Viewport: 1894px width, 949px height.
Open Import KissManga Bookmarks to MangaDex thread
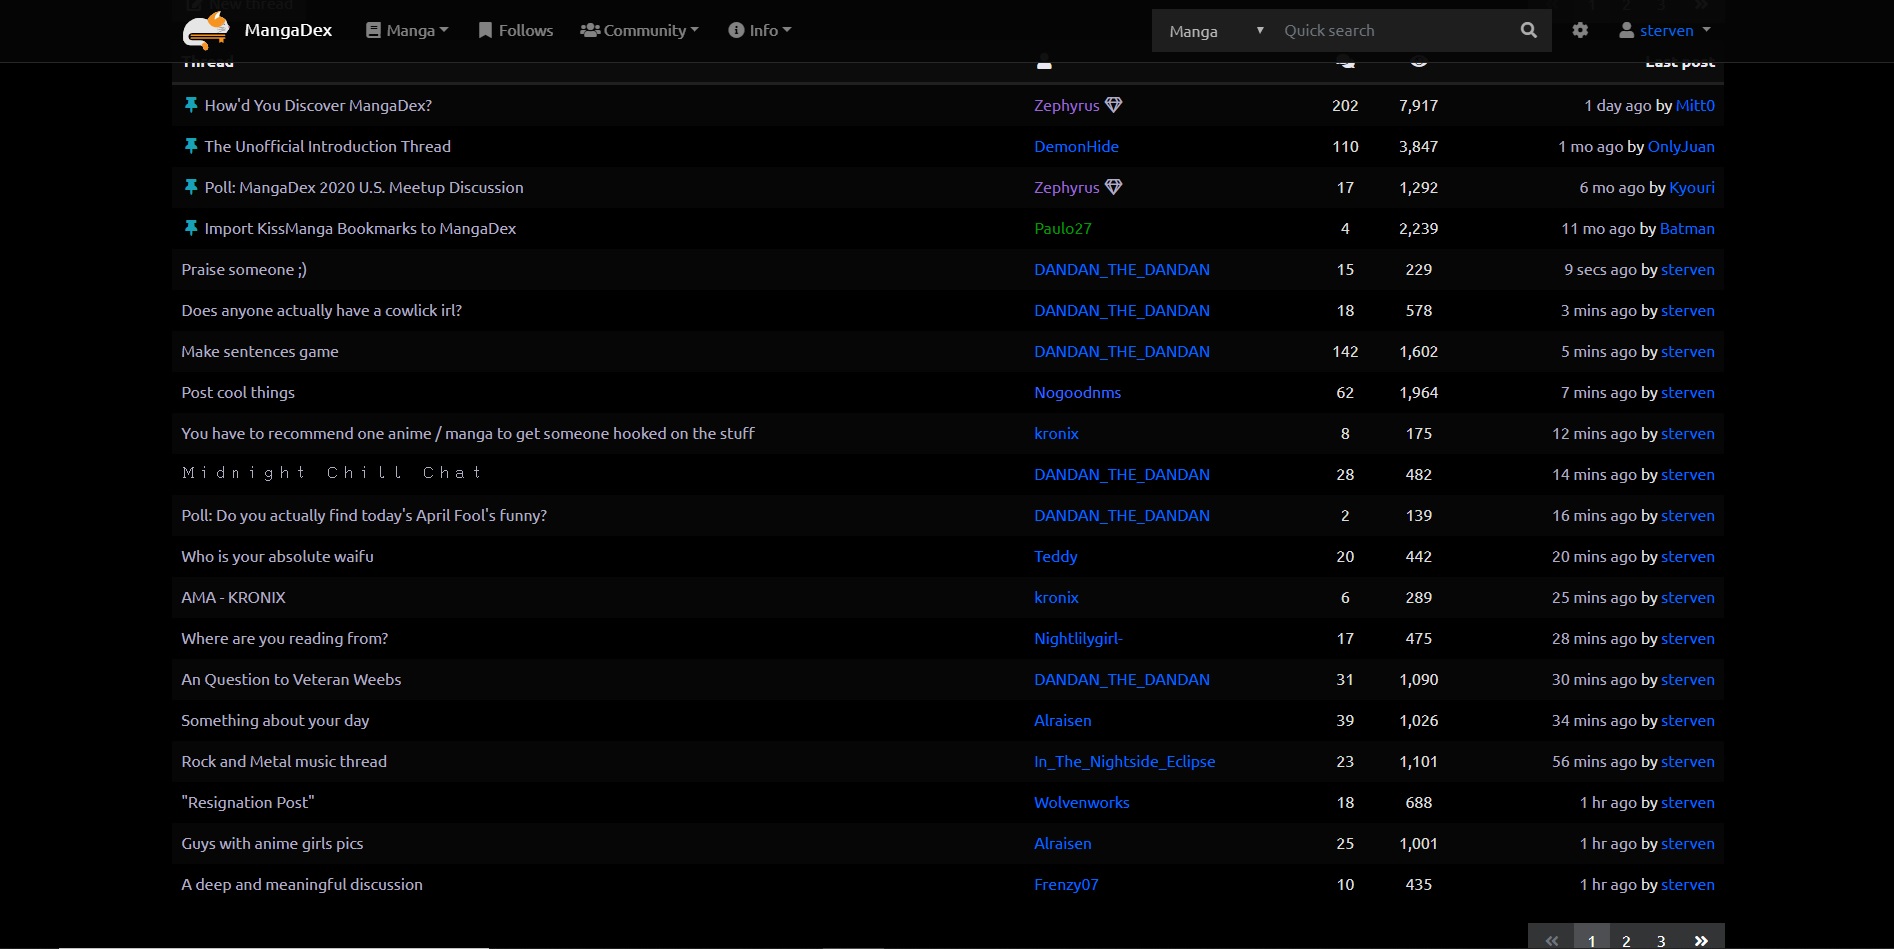click(x=360, y=228)
